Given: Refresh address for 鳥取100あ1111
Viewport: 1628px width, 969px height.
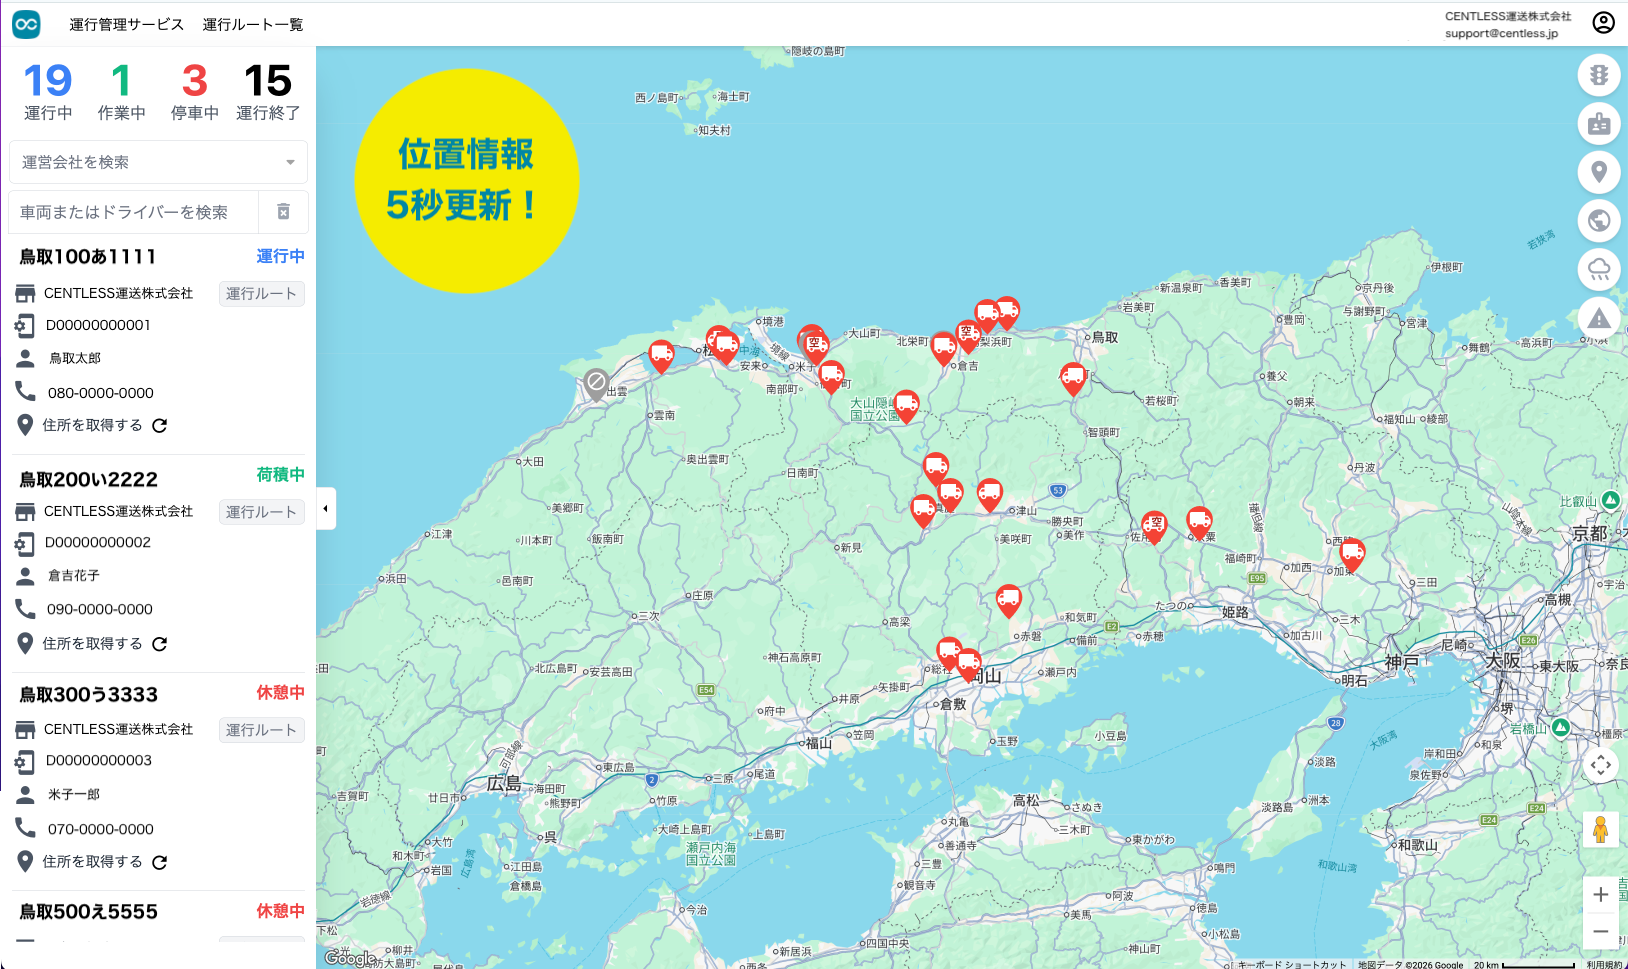Looking at the screenshot, I should pyautogui.click(x=159, y=426).
